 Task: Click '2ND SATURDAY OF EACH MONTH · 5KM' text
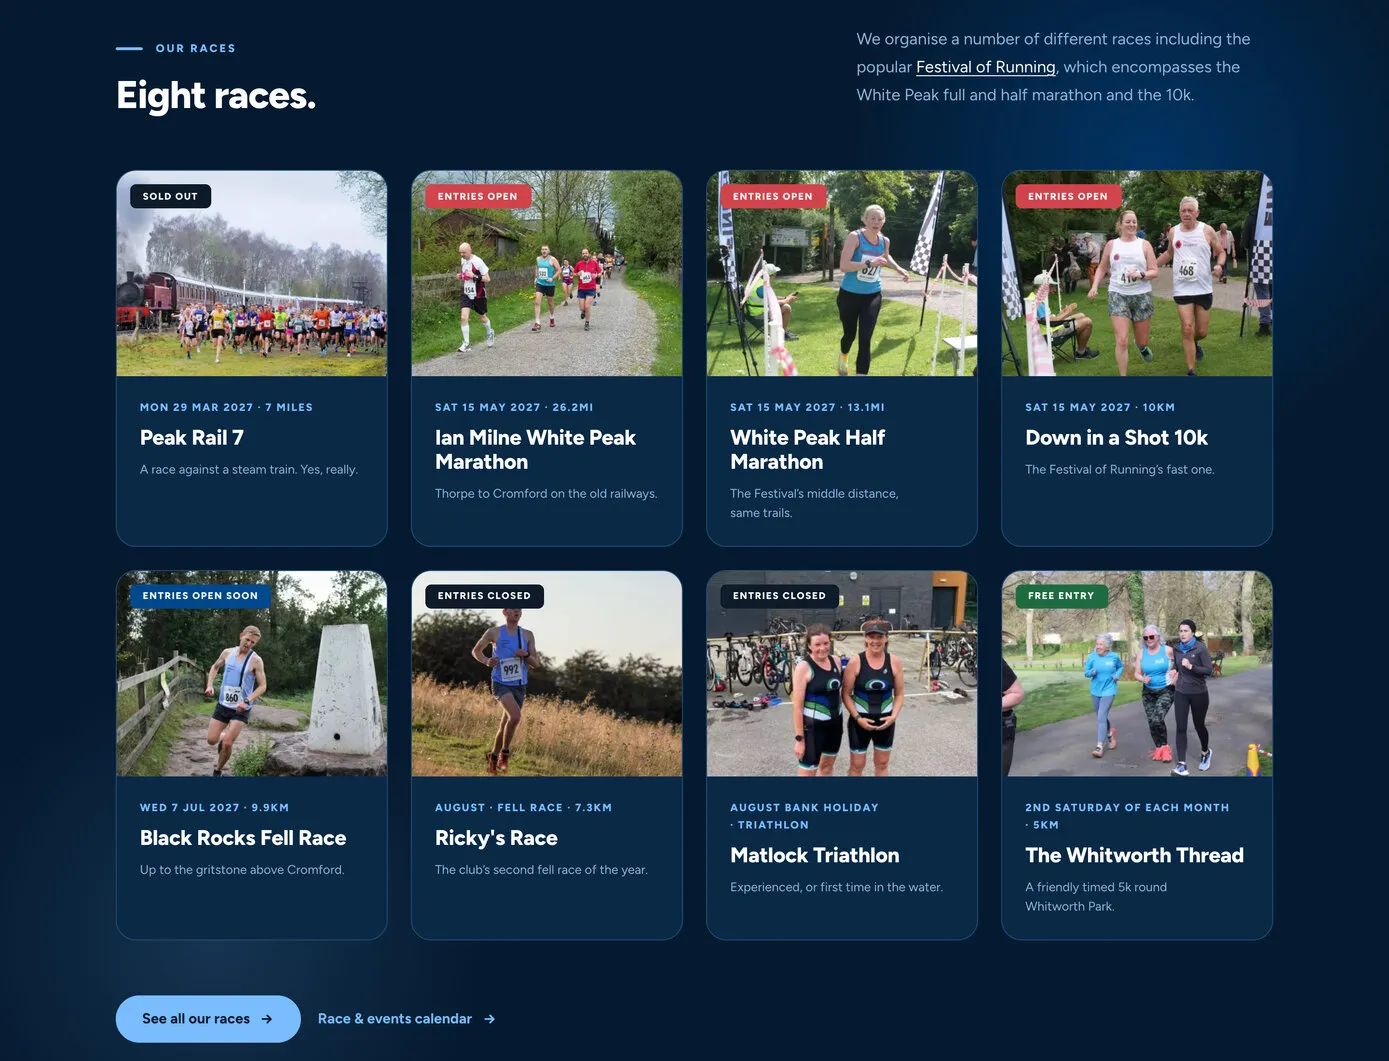click(1127, 816)
